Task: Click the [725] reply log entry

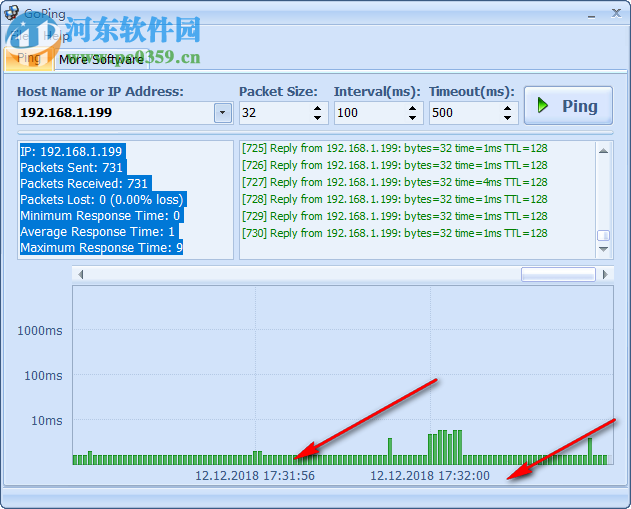Action: click(x=394, y=148)
